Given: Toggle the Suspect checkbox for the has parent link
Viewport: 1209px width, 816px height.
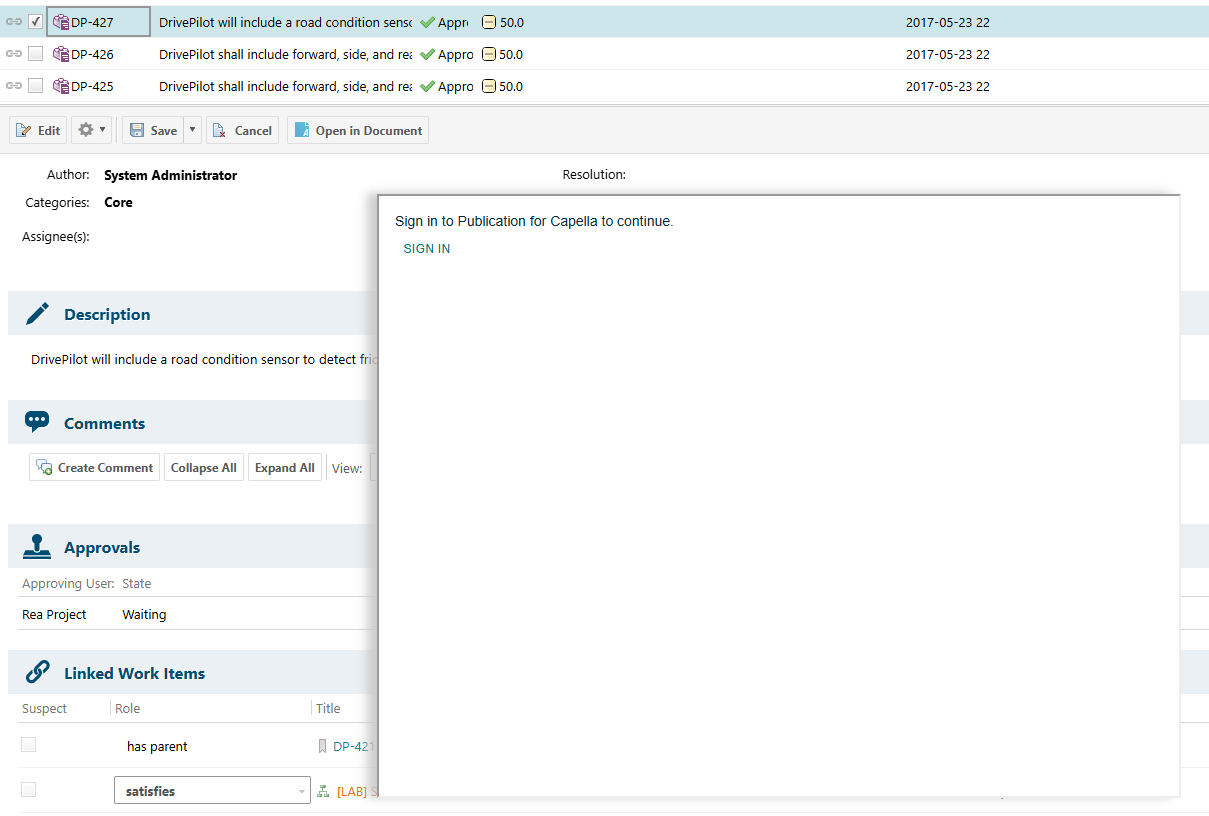Looking at the screenshot, I should (29, 745).
